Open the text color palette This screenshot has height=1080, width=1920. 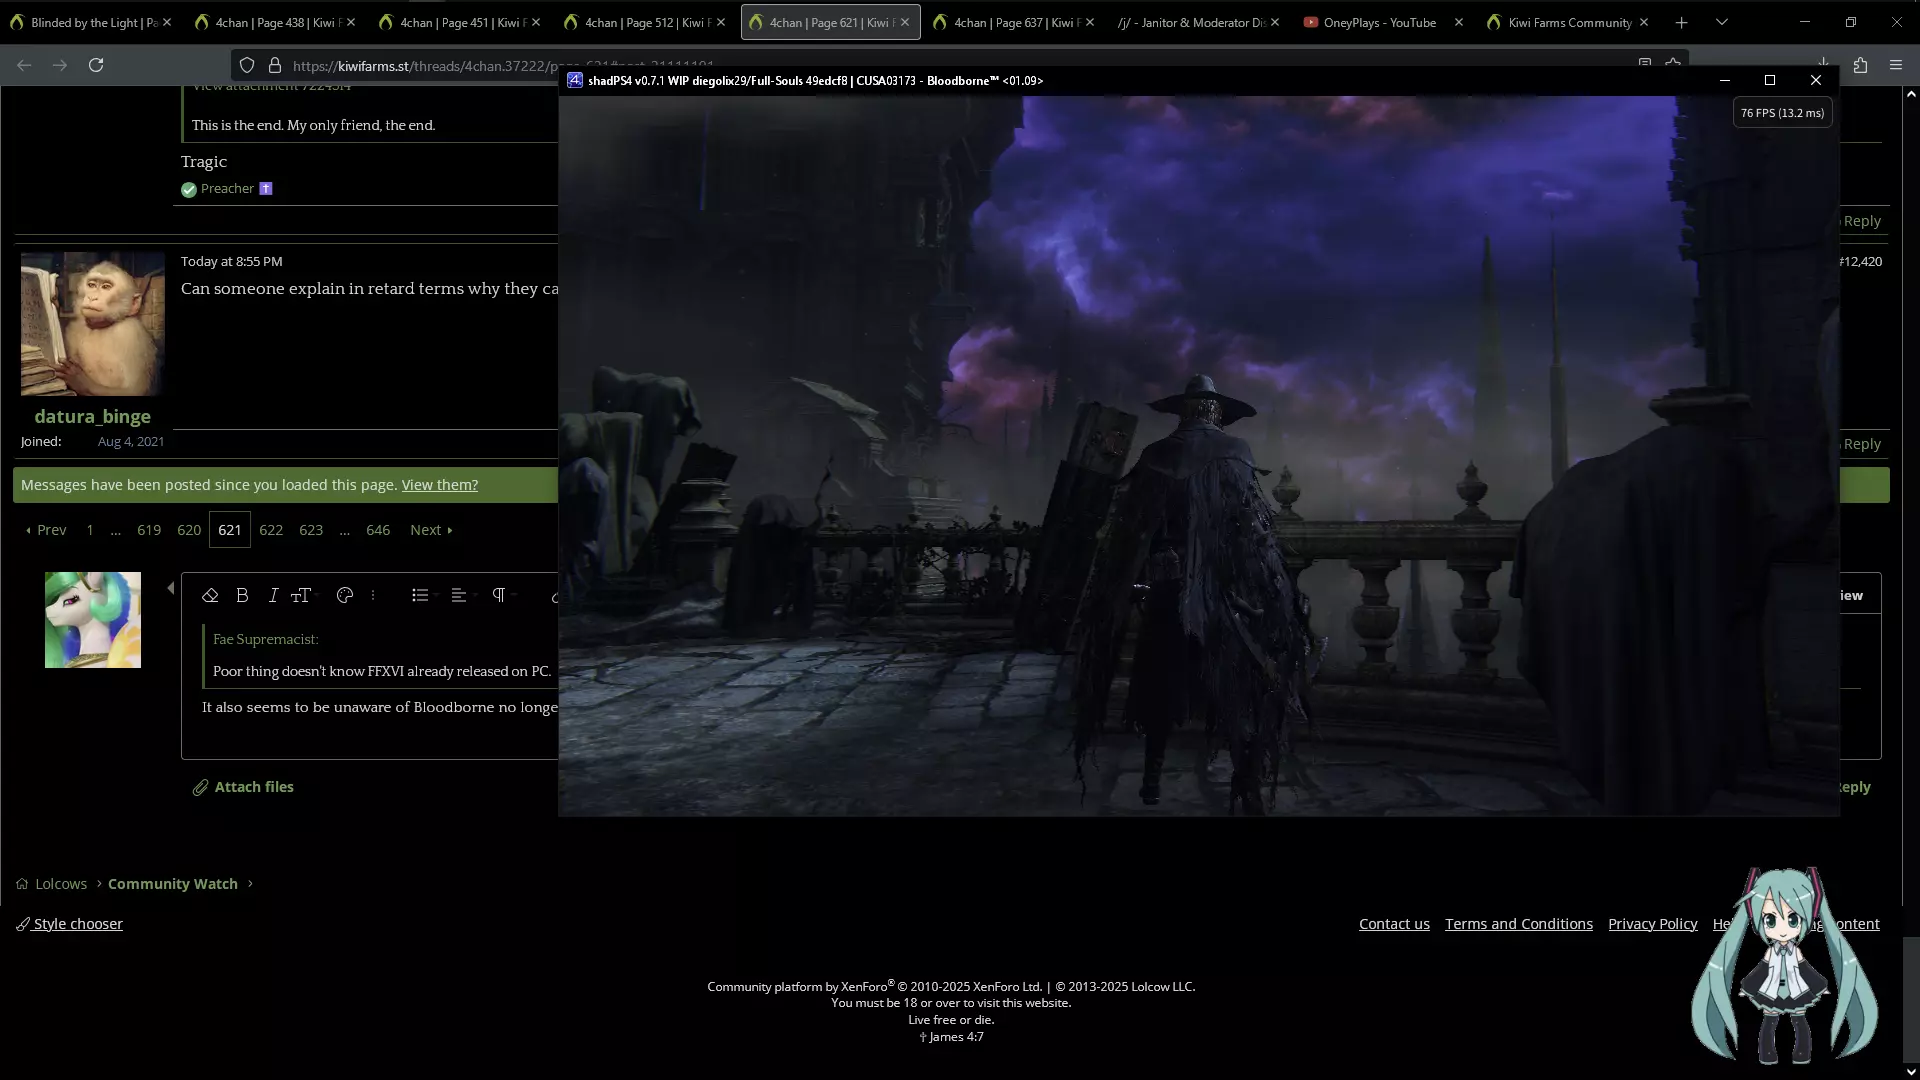tap(345, 595)
